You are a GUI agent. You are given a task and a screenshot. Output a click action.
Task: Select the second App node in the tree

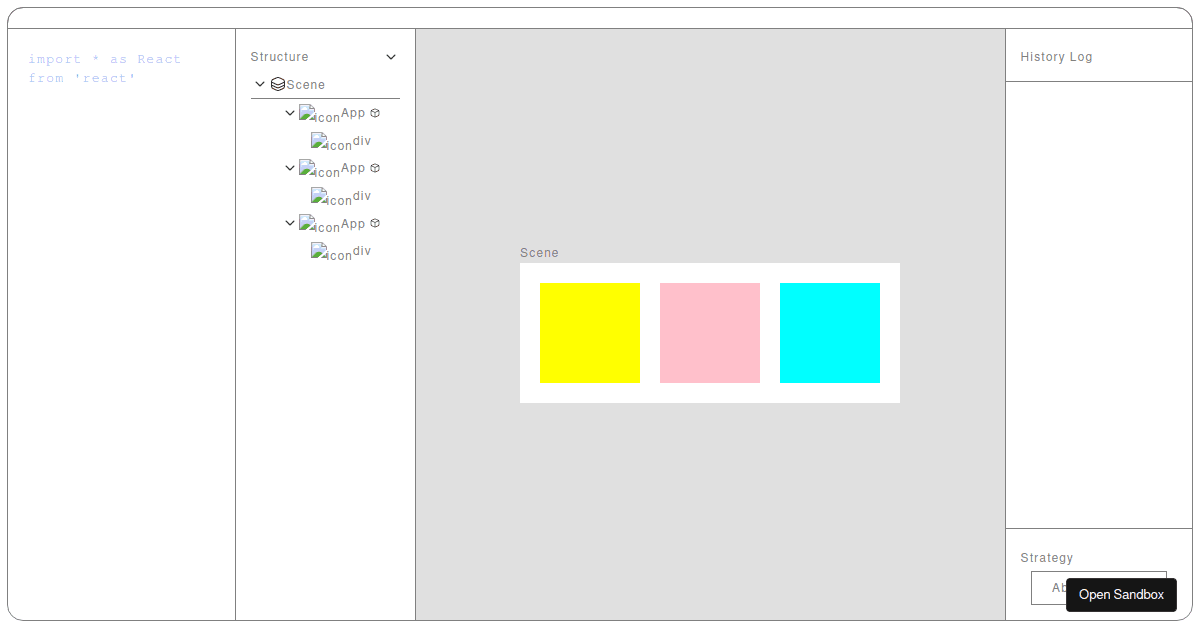(352, 168)
